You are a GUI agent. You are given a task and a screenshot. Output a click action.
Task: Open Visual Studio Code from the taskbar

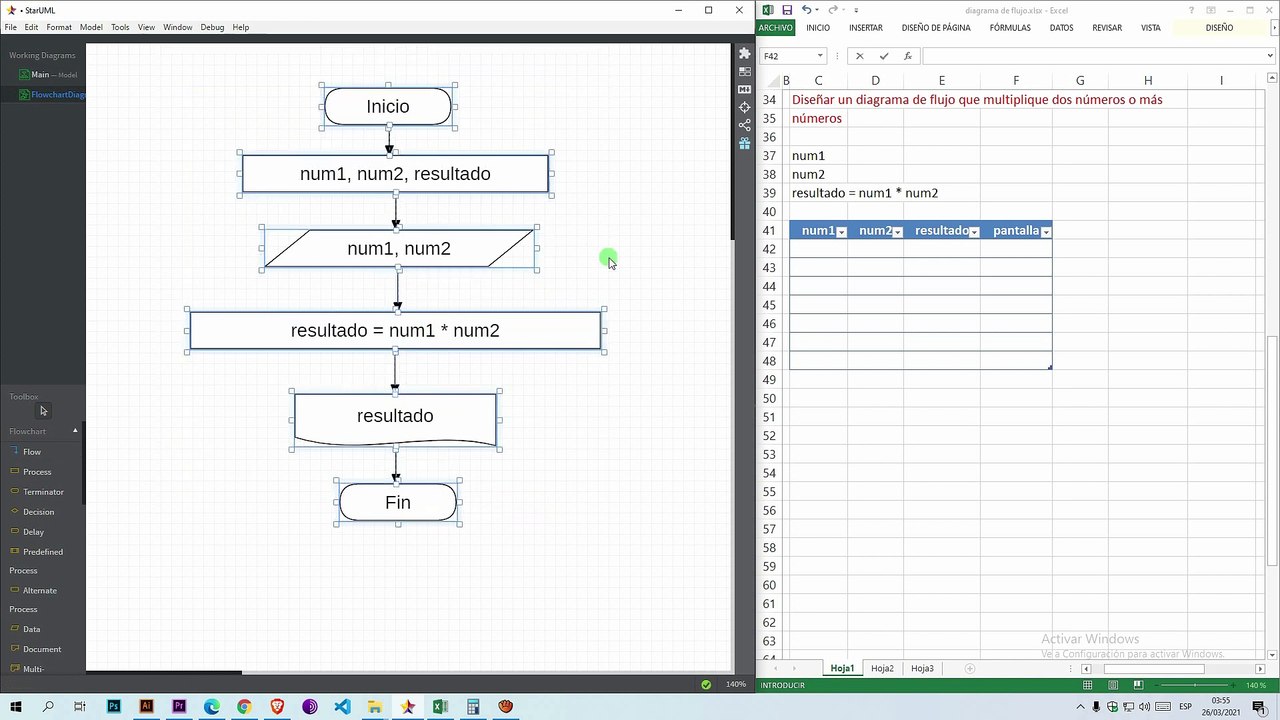pyautogui.click(x=342, y=707)
